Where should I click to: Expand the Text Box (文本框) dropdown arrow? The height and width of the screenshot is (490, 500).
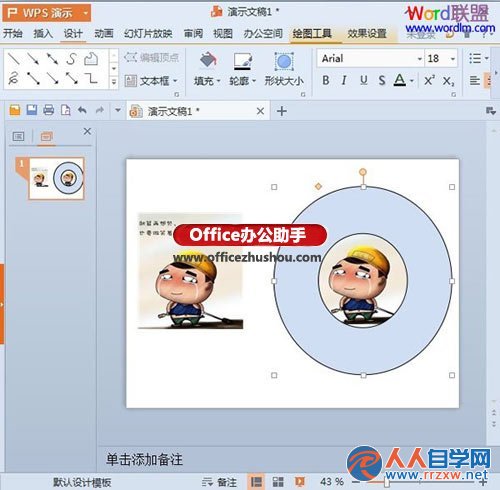(175, 81)
